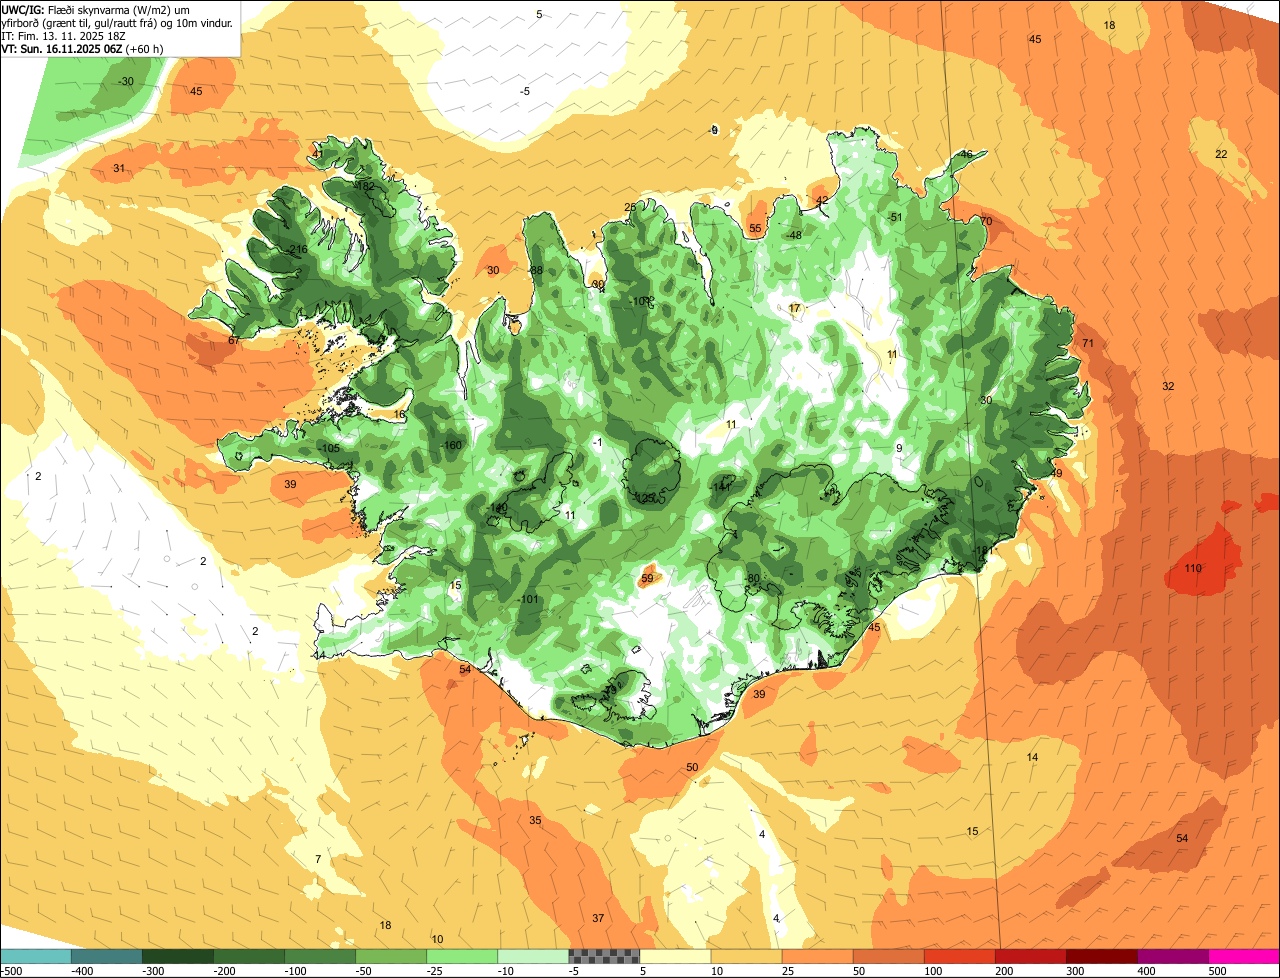Click the -216 value in the Westfjords

pos(296,249)
